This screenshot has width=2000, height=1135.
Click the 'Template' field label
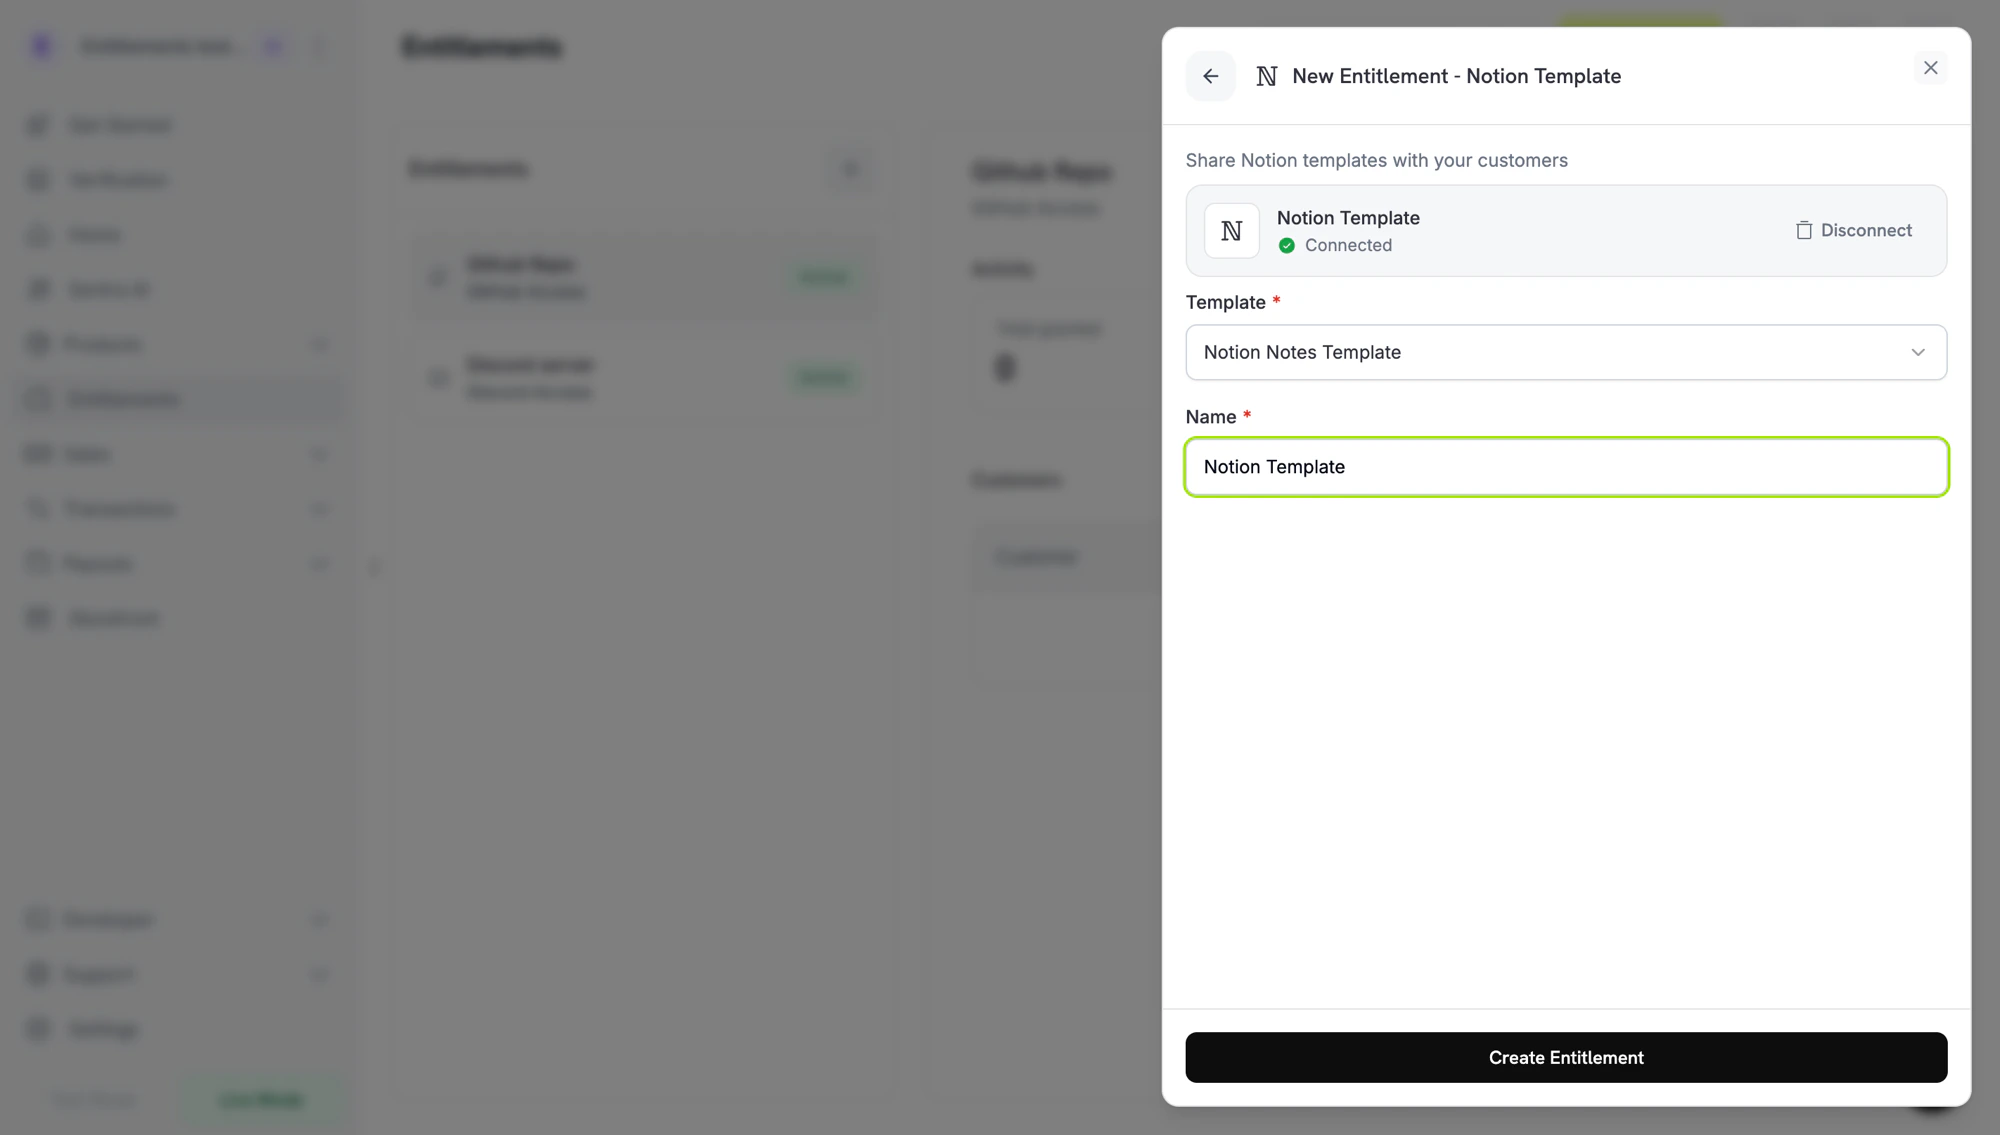[x=1225, y=302]
